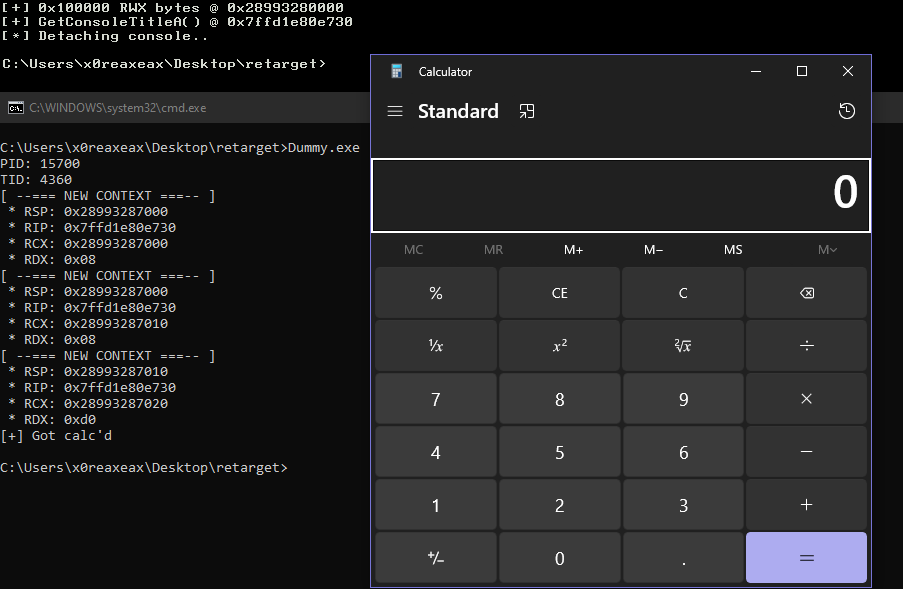Open the Calculator history panel
The image size is (903, 589).
point(847,111)
